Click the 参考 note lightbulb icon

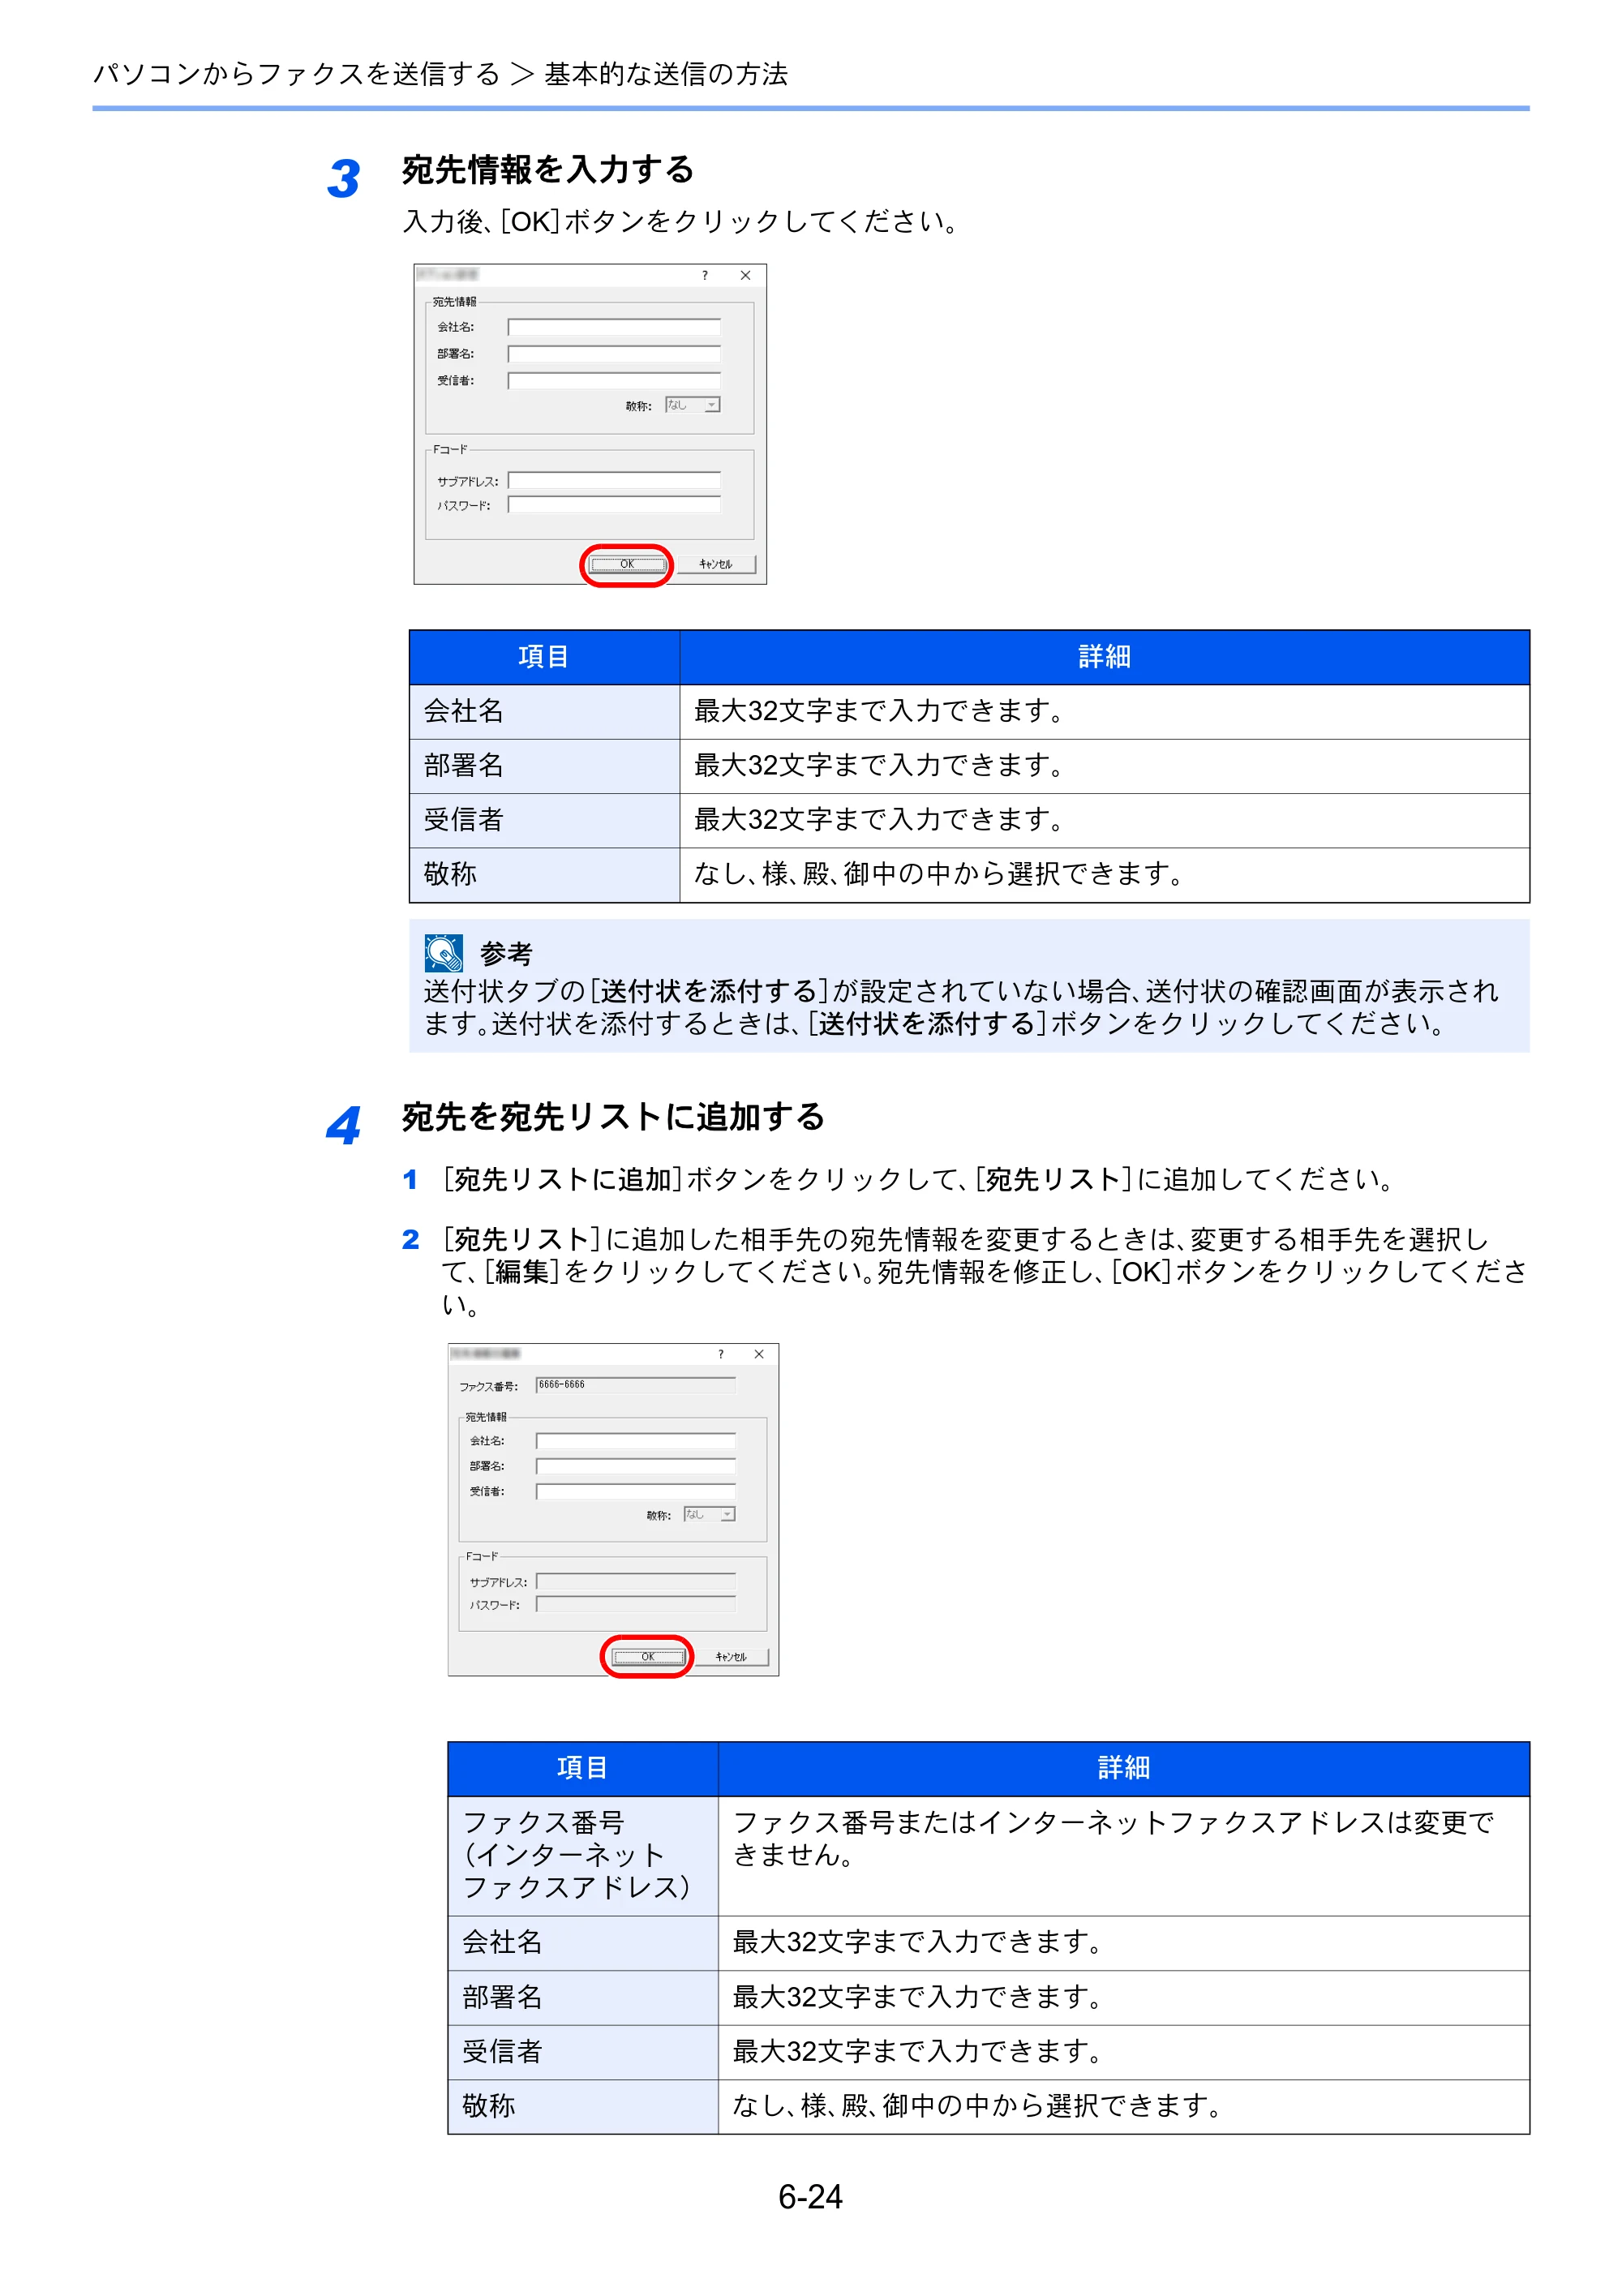click(x=443, y=953)
